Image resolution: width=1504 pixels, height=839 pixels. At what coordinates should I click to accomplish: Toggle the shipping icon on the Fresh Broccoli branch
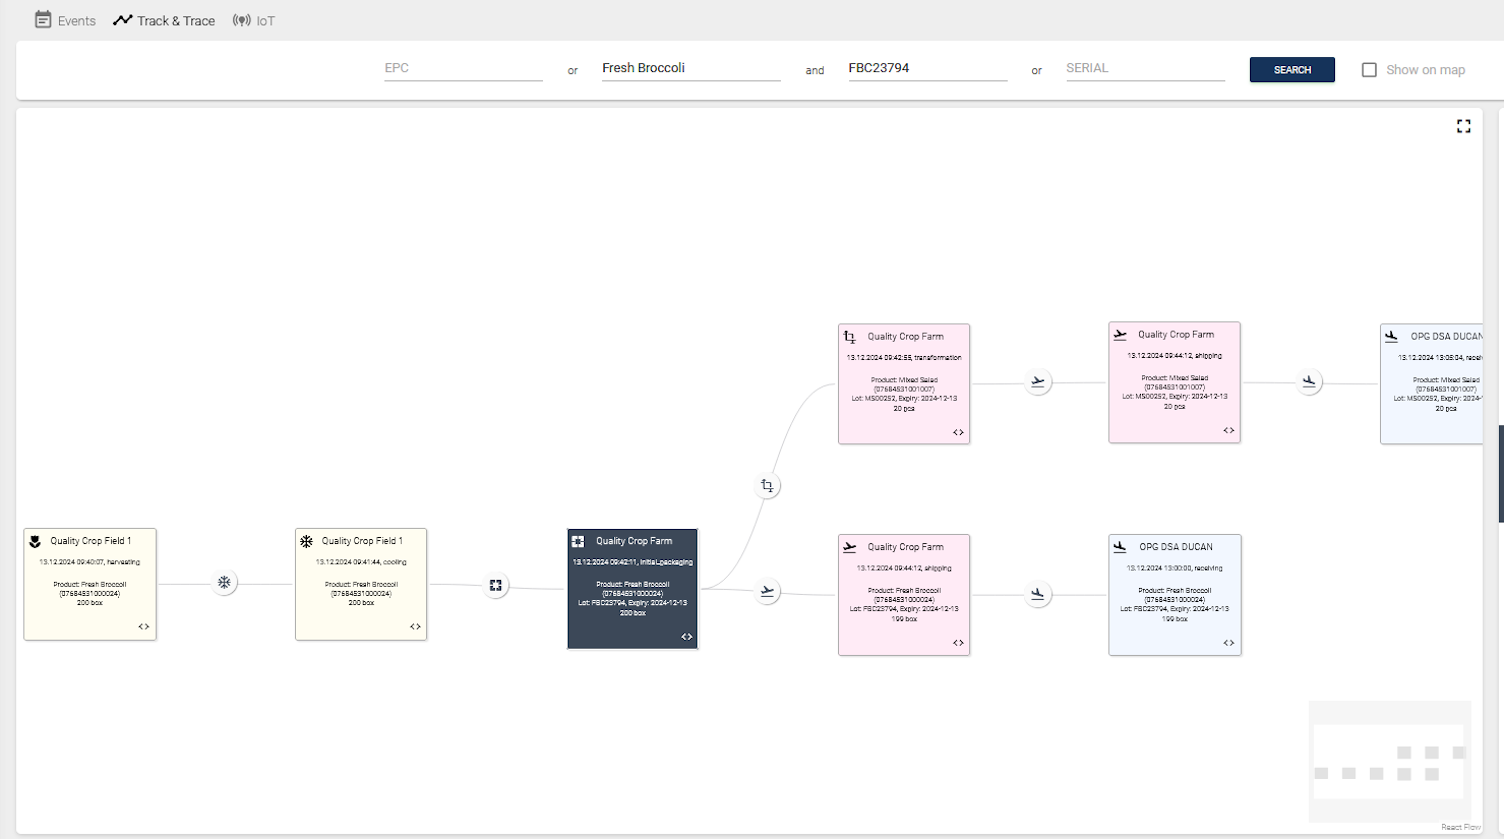[767, 591]
